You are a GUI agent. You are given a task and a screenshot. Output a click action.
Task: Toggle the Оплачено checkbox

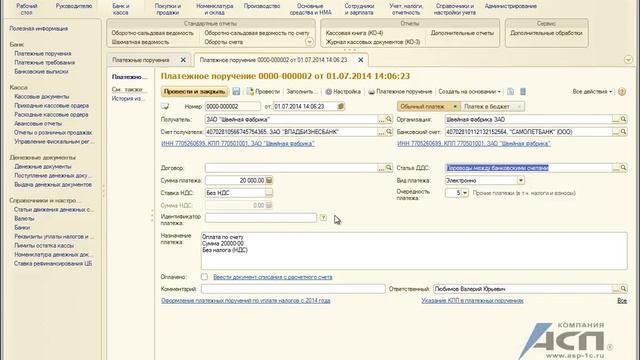pos(204,277)
